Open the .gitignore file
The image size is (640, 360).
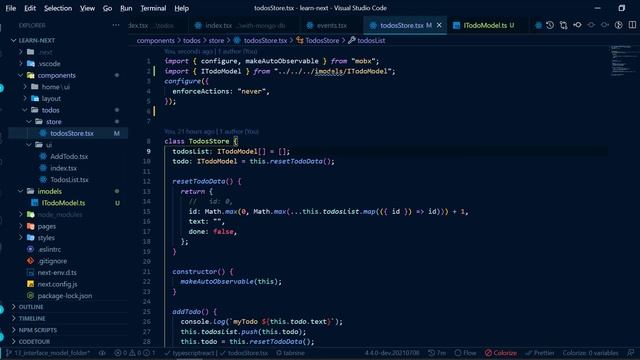pyautogui.click(x=52, y=261)
